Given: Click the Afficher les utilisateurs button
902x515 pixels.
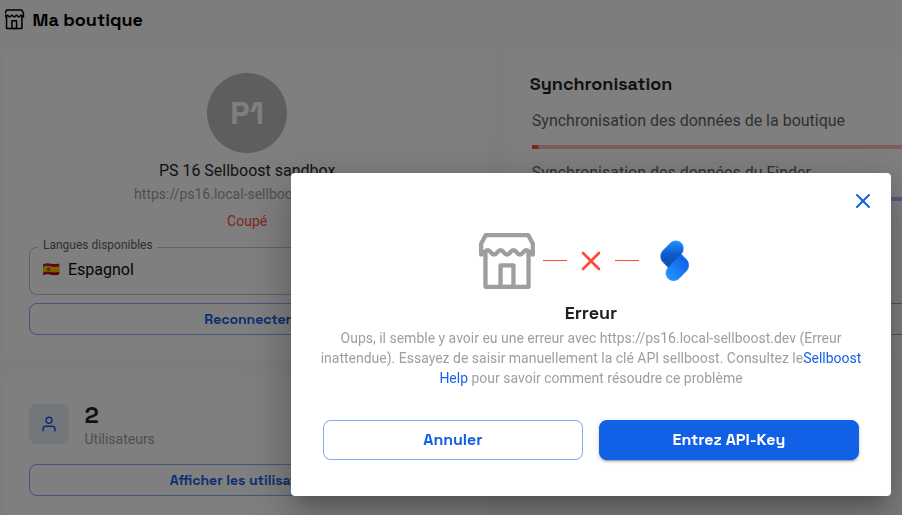Looking at the screenshot, I should [x=161, y=480].
